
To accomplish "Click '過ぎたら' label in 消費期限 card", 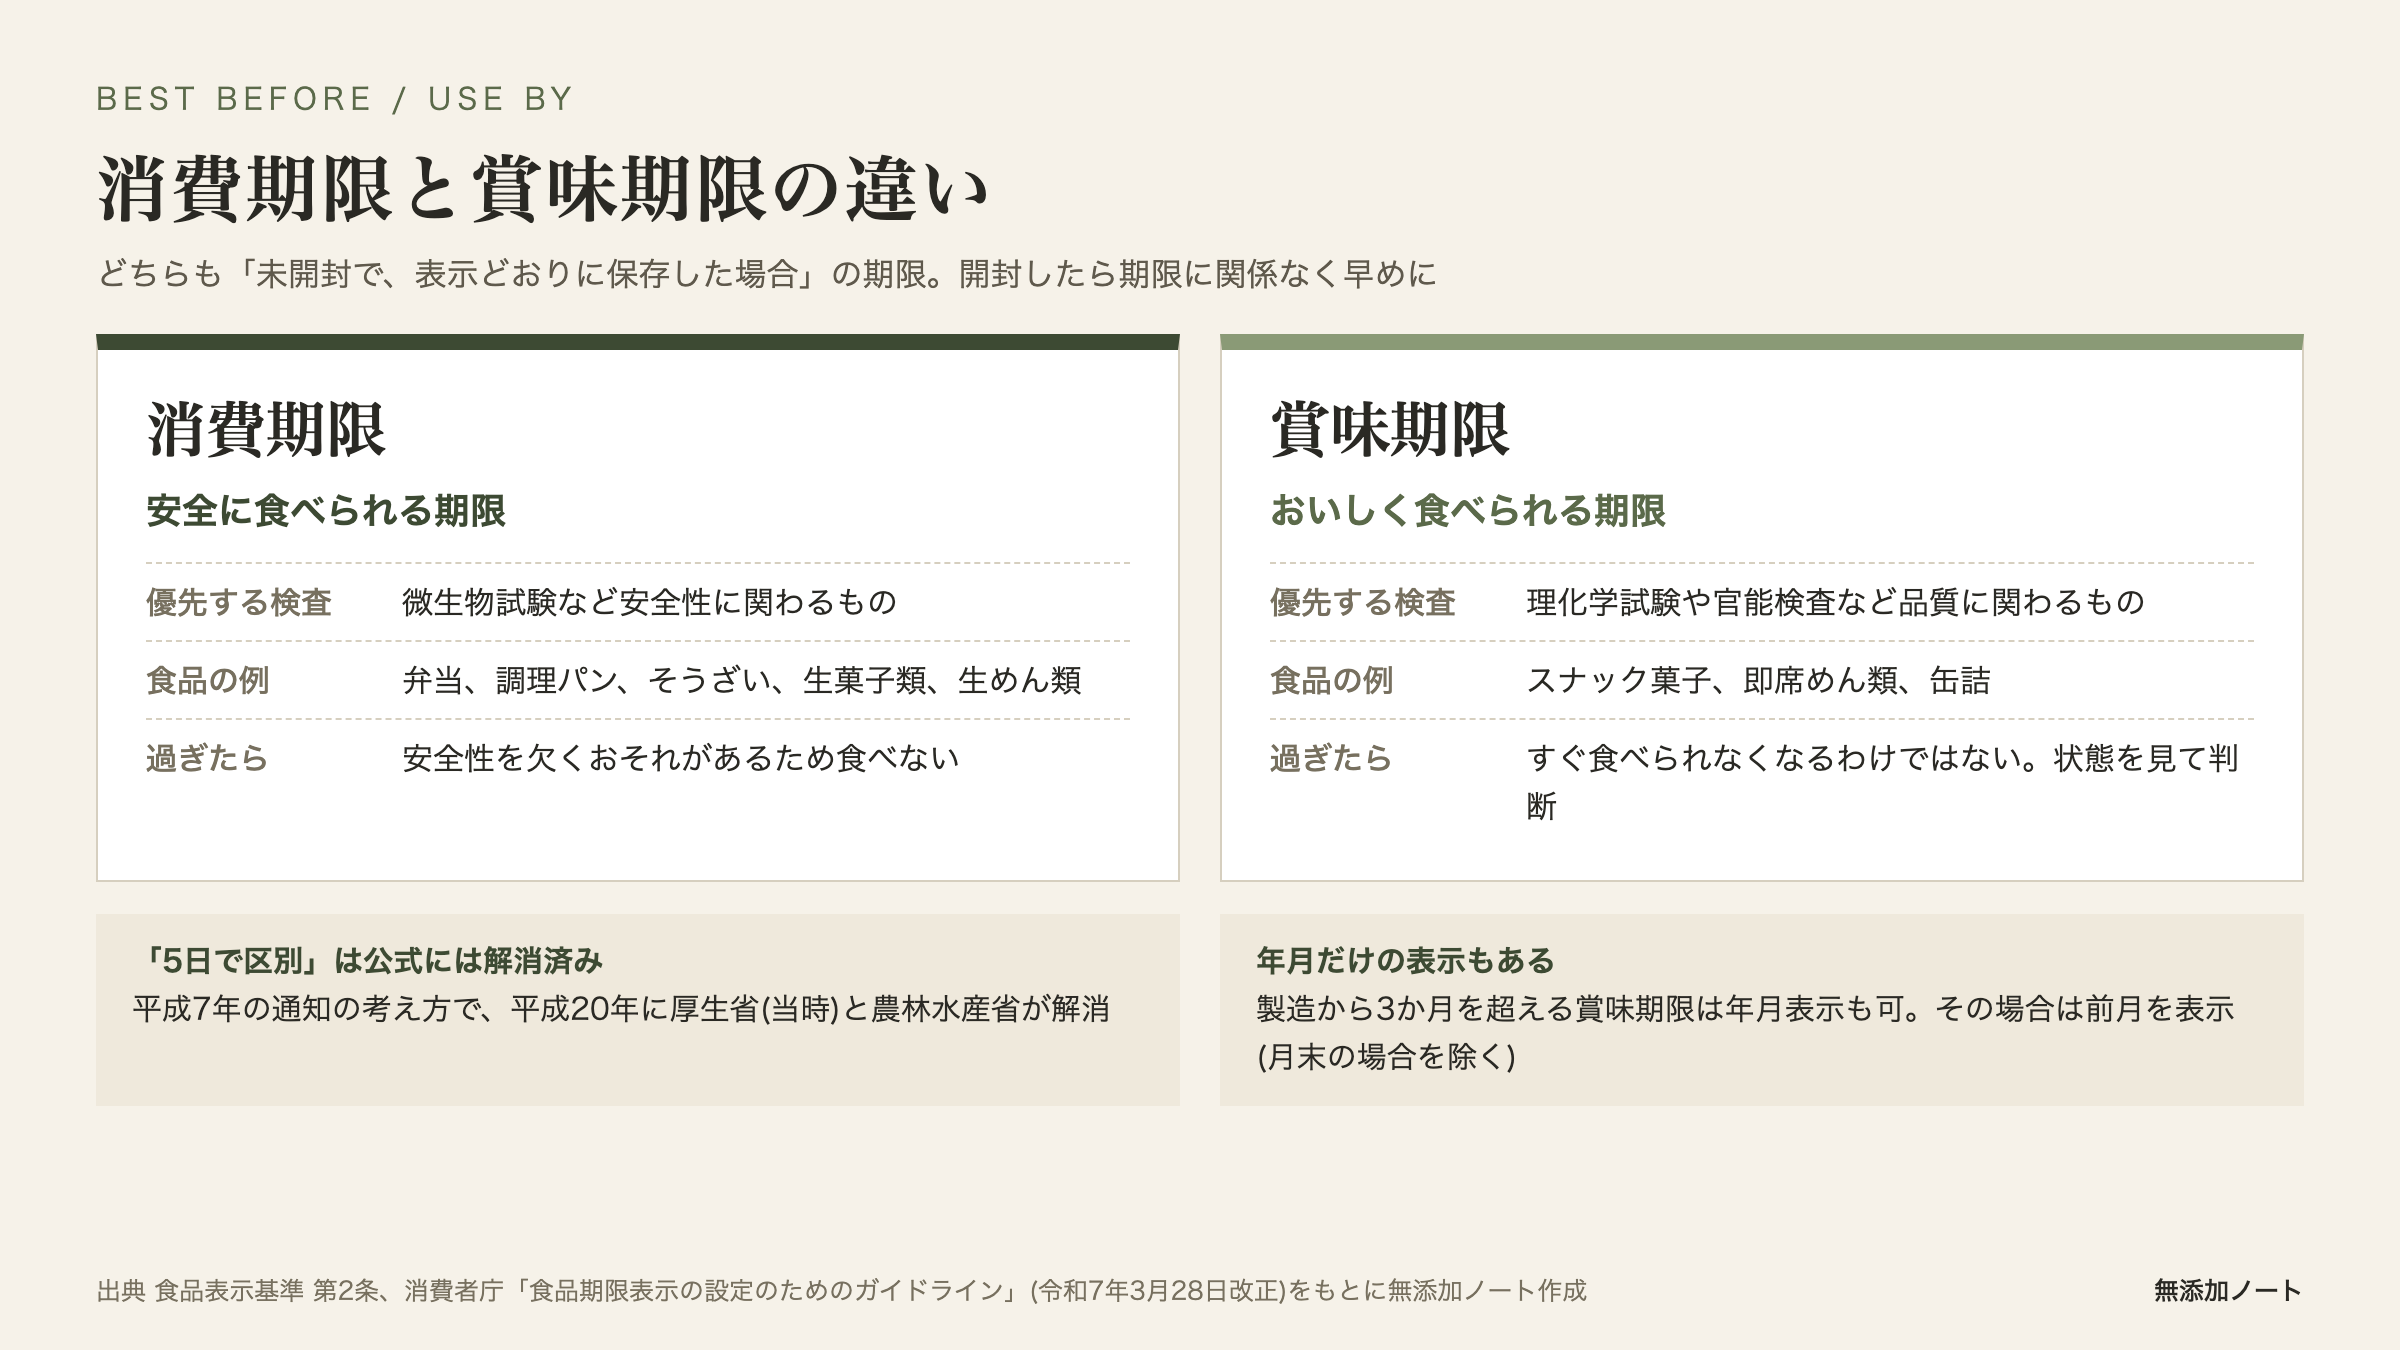I will click(x=207, y=758).
